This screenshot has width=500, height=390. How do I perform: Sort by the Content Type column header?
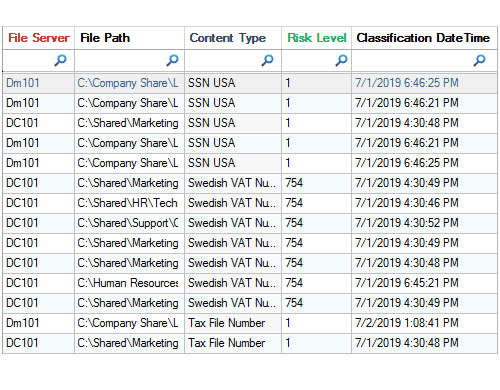pyautogui.click(x=233, y=38)
